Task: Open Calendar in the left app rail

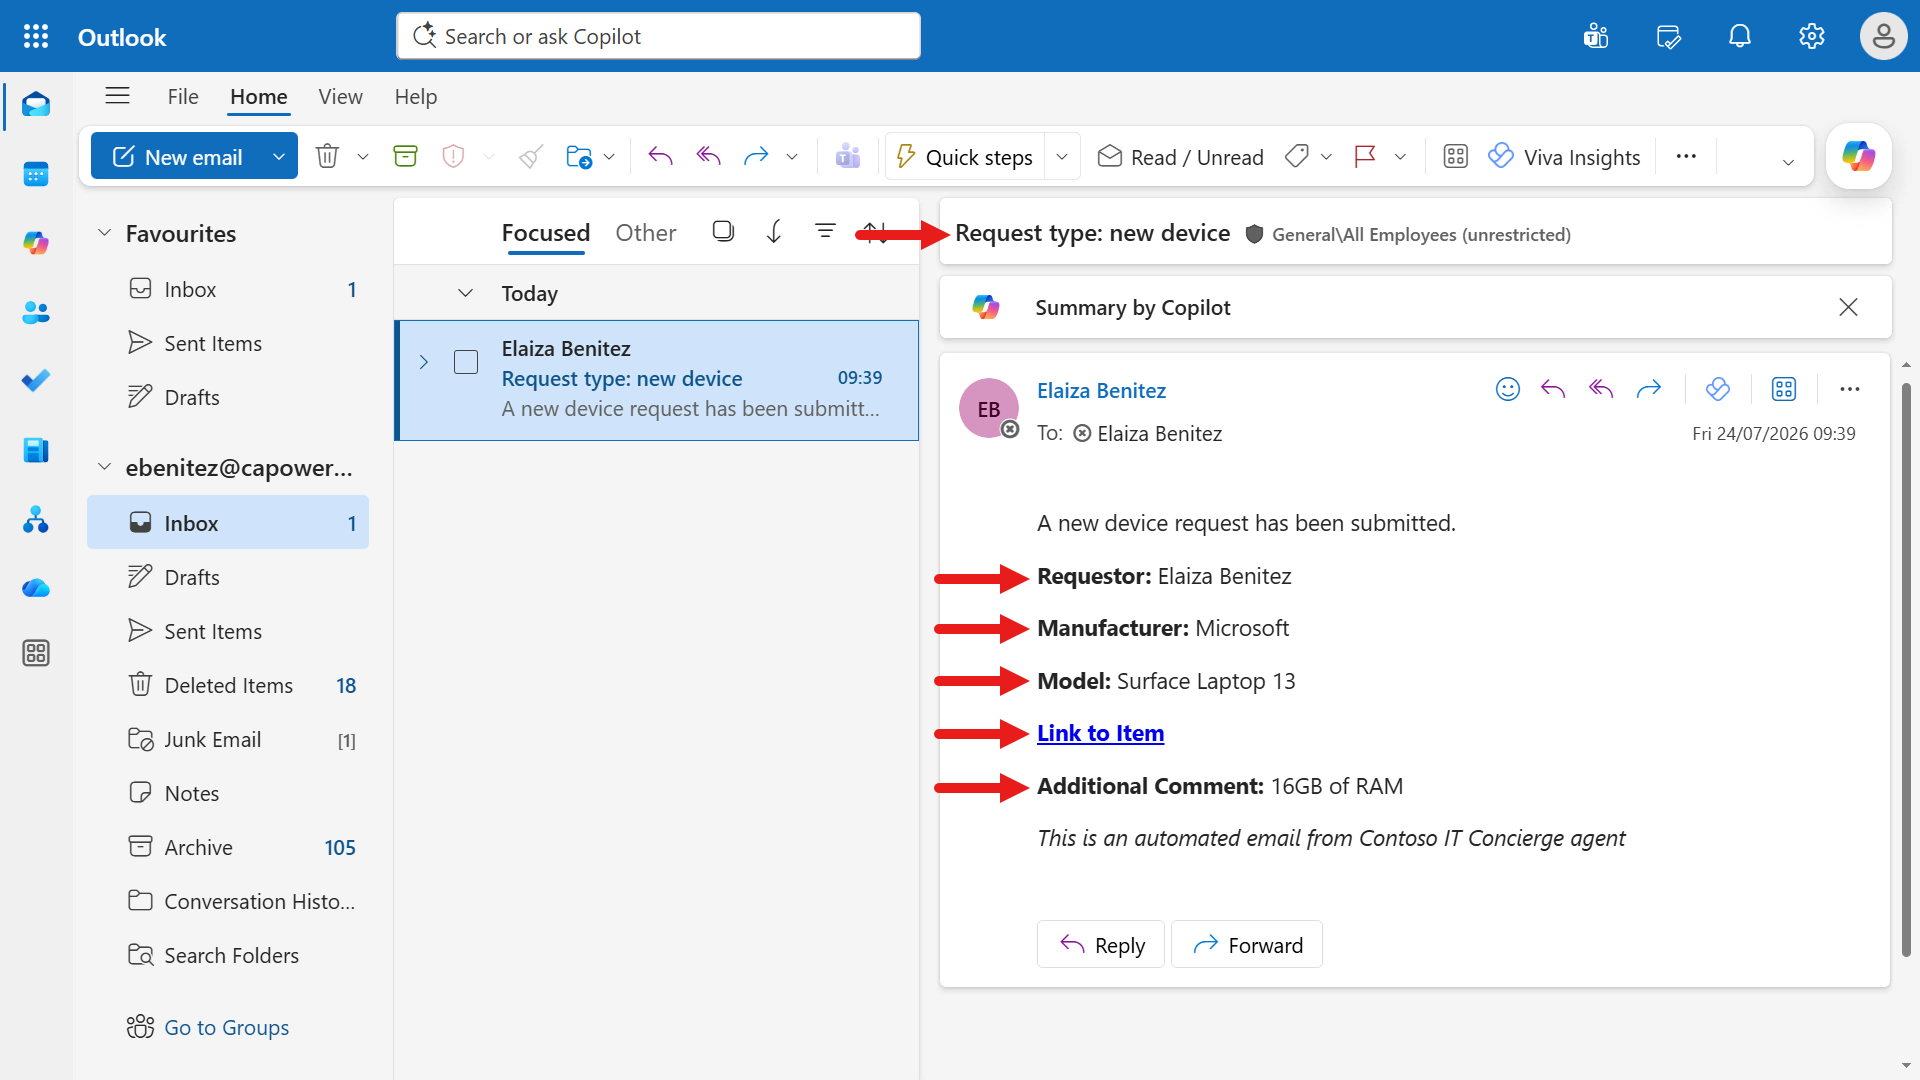Action: point(36,174)
